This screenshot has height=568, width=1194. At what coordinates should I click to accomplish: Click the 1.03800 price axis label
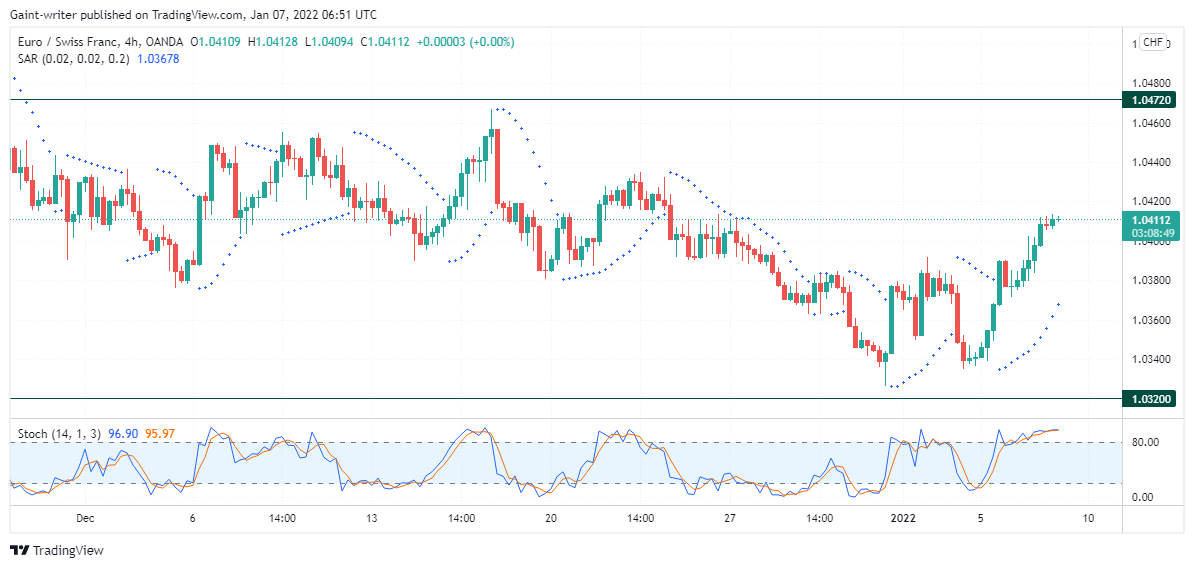(1151, 279)
